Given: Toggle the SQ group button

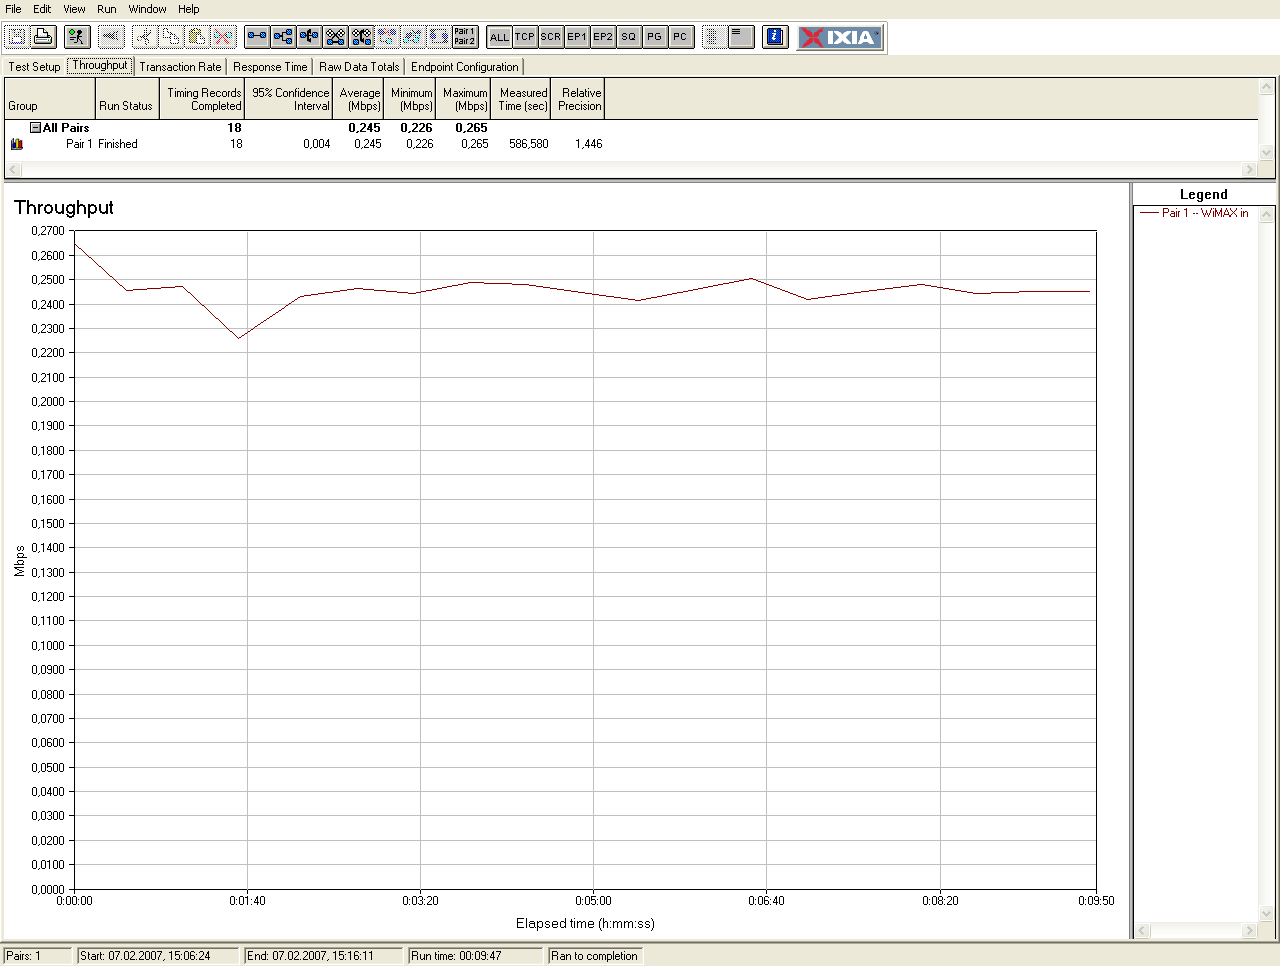Looking at the screenshot, I should tap(629, 37).
